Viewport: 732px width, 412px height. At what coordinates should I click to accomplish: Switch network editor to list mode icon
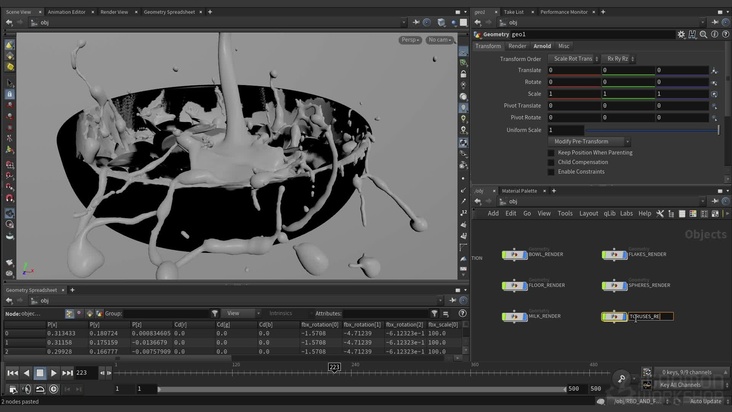click(x=682, y=214)
